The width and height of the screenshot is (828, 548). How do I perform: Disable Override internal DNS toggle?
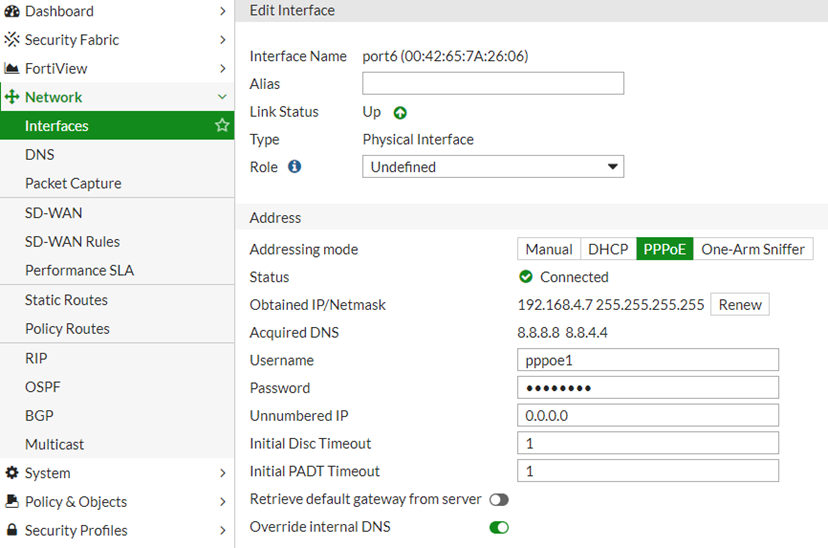coord(498,527)
